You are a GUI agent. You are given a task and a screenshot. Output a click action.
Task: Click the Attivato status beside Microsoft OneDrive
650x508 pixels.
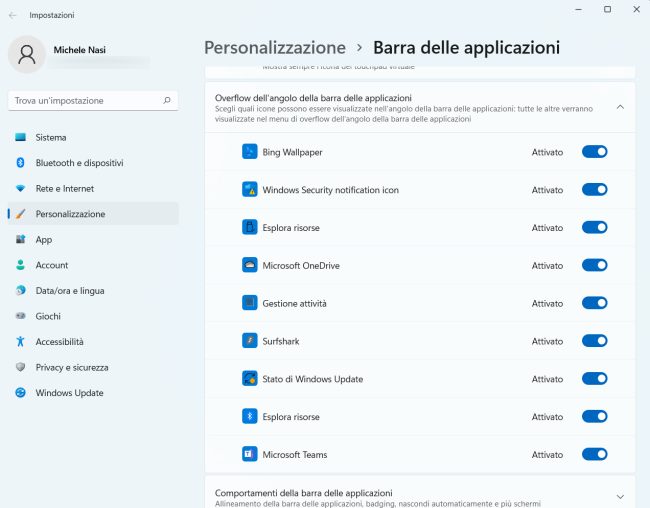(x=547, y=265)
